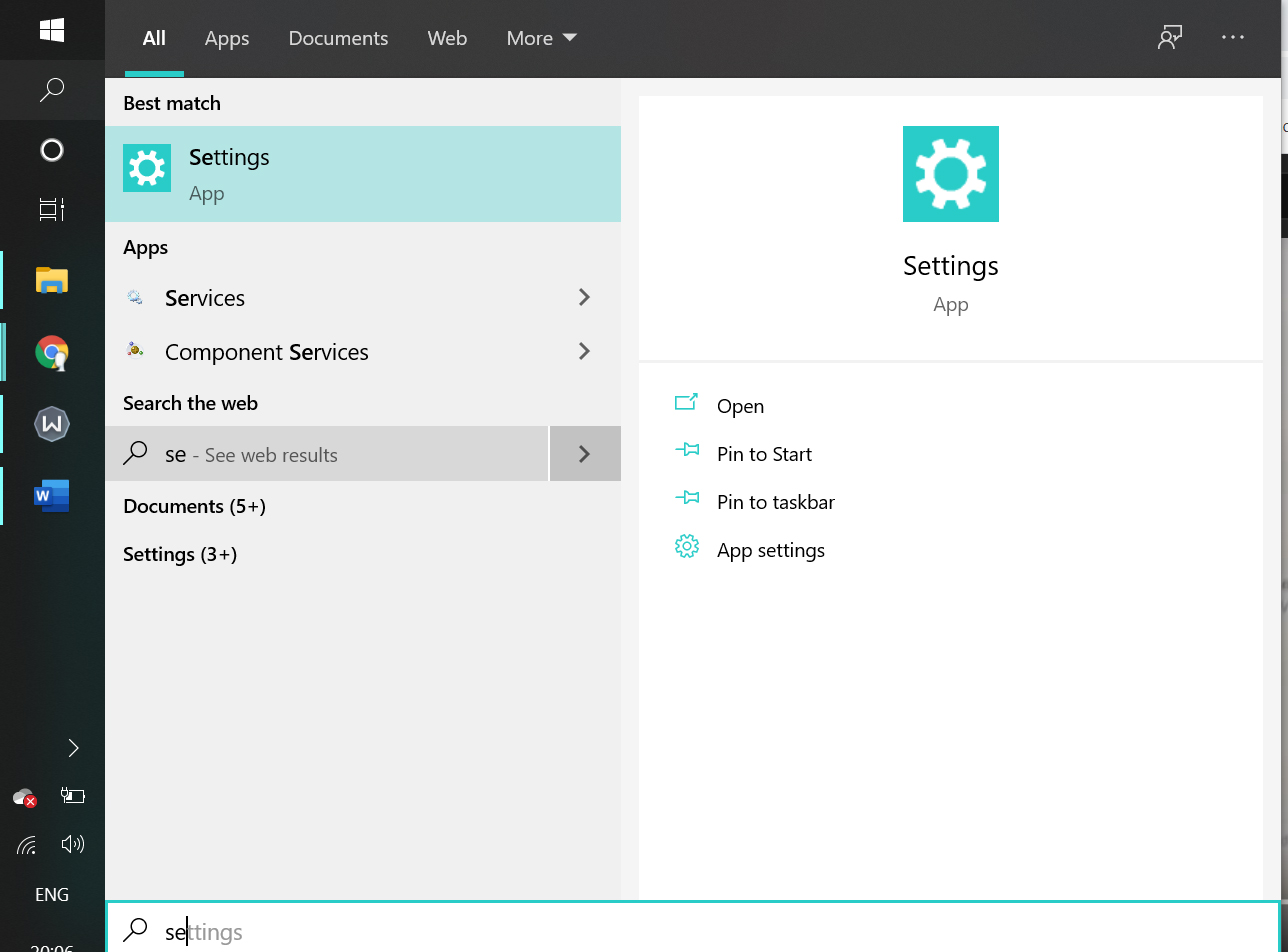Open Cortana circle icon in taskbar
Viewport: 1288px width, 952px height.
click(52, 150)
